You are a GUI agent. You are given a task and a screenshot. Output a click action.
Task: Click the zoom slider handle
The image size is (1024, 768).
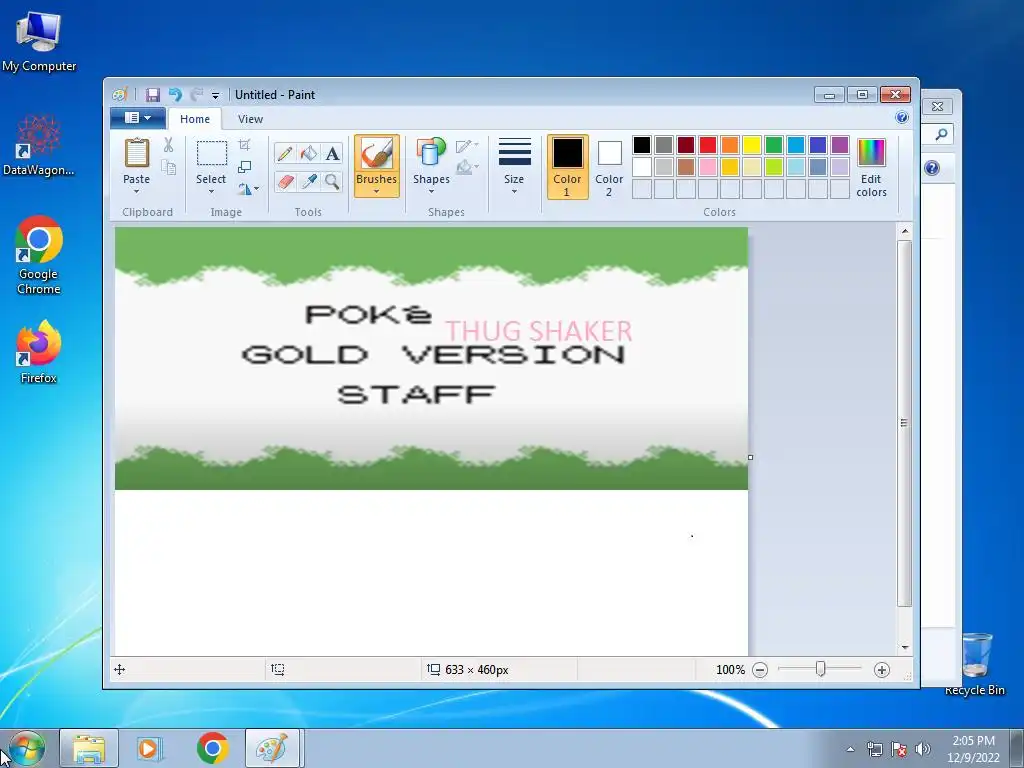point(820,669)
